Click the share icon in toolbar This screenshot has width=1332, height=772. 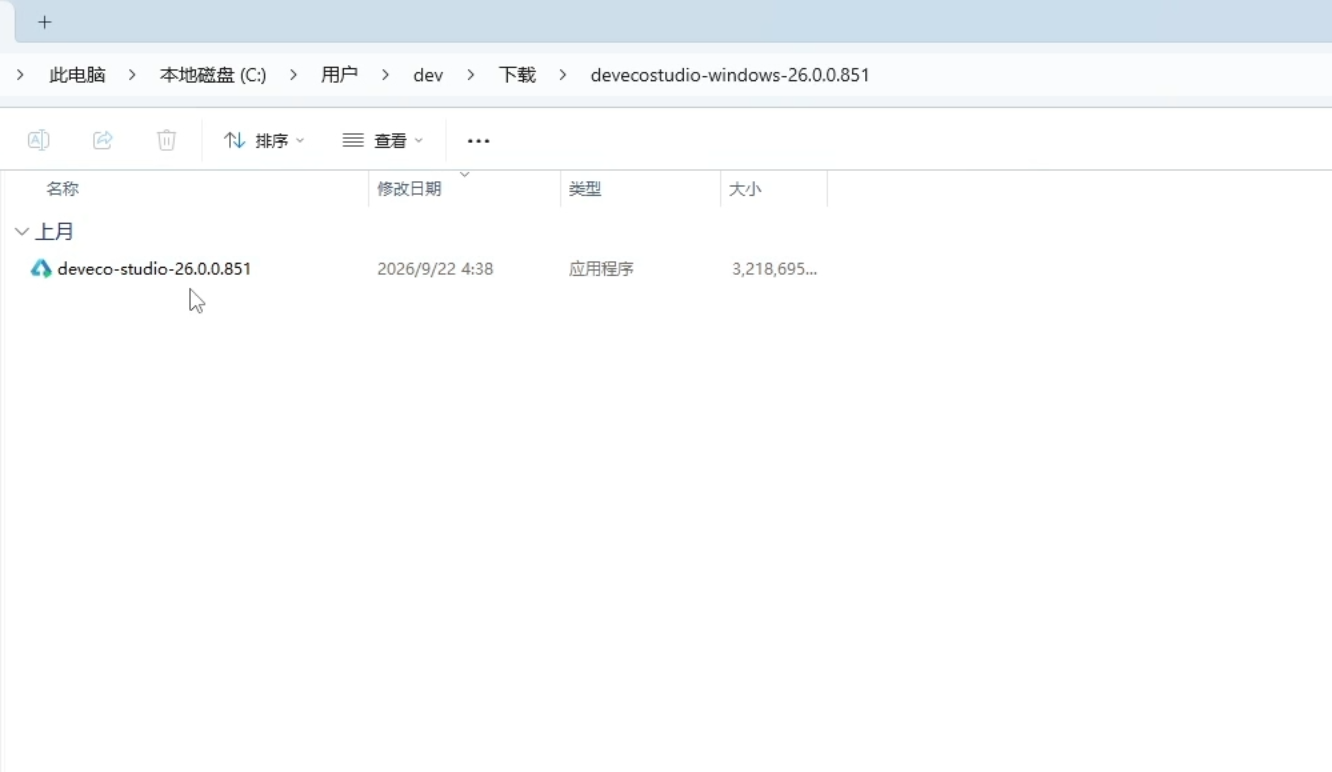[x=102, y=140]
